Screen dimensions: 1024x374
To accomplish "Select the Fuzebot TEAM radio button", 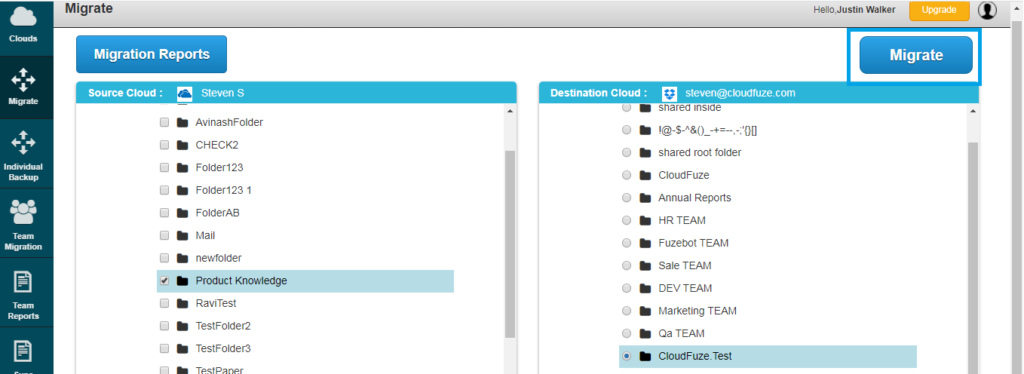I will (x=627, y=243).
